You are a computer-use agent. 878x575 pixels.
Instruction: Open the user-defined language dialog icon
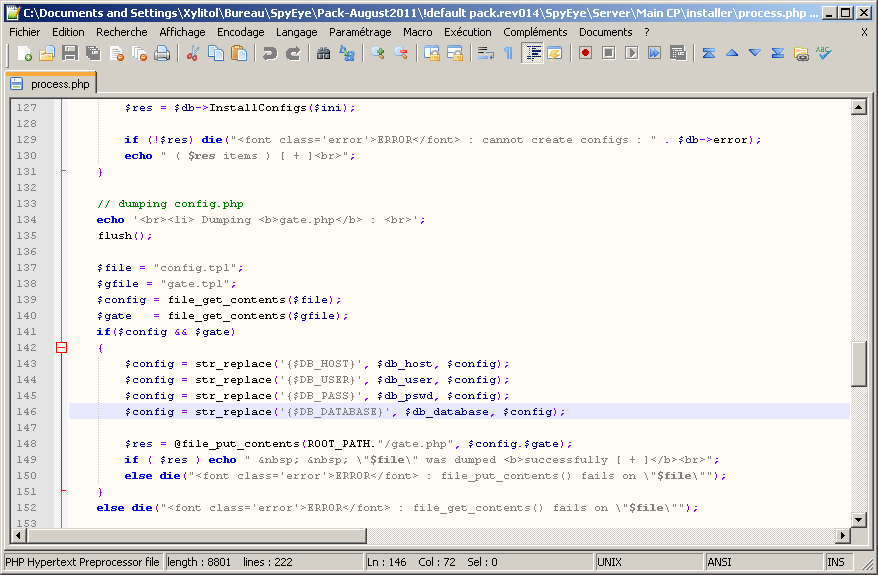pyautogui.click(x=555, y=54)
